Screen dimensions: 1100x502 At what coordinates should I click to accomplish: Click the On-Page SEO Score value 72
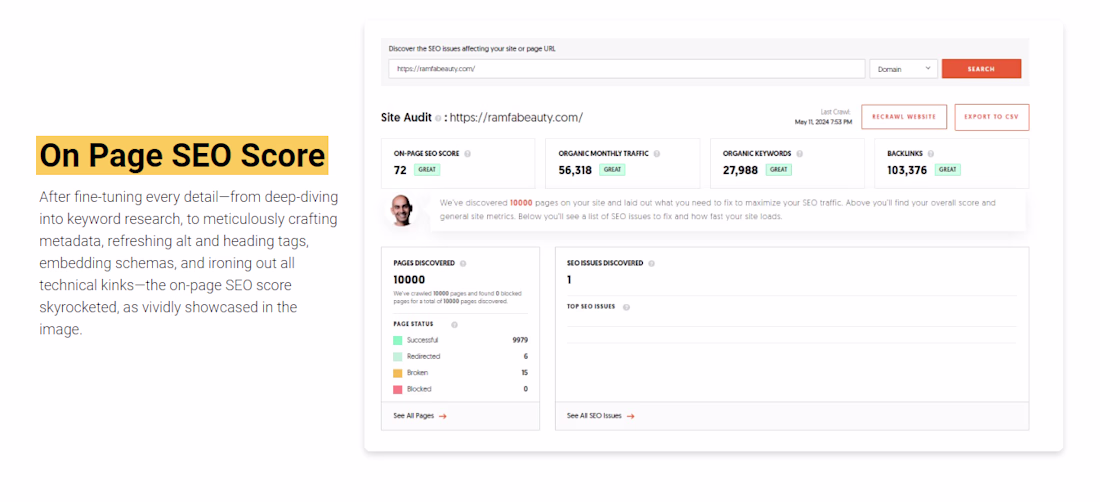click(x=400, y=170)
